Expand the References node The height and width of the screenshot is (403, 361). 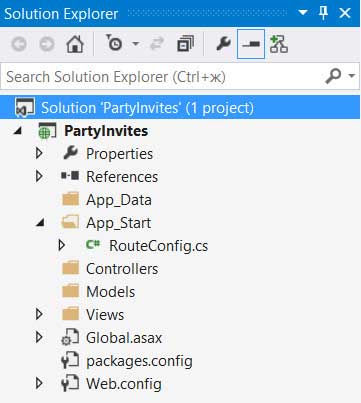pyautogui.click(x=39, y=176)
